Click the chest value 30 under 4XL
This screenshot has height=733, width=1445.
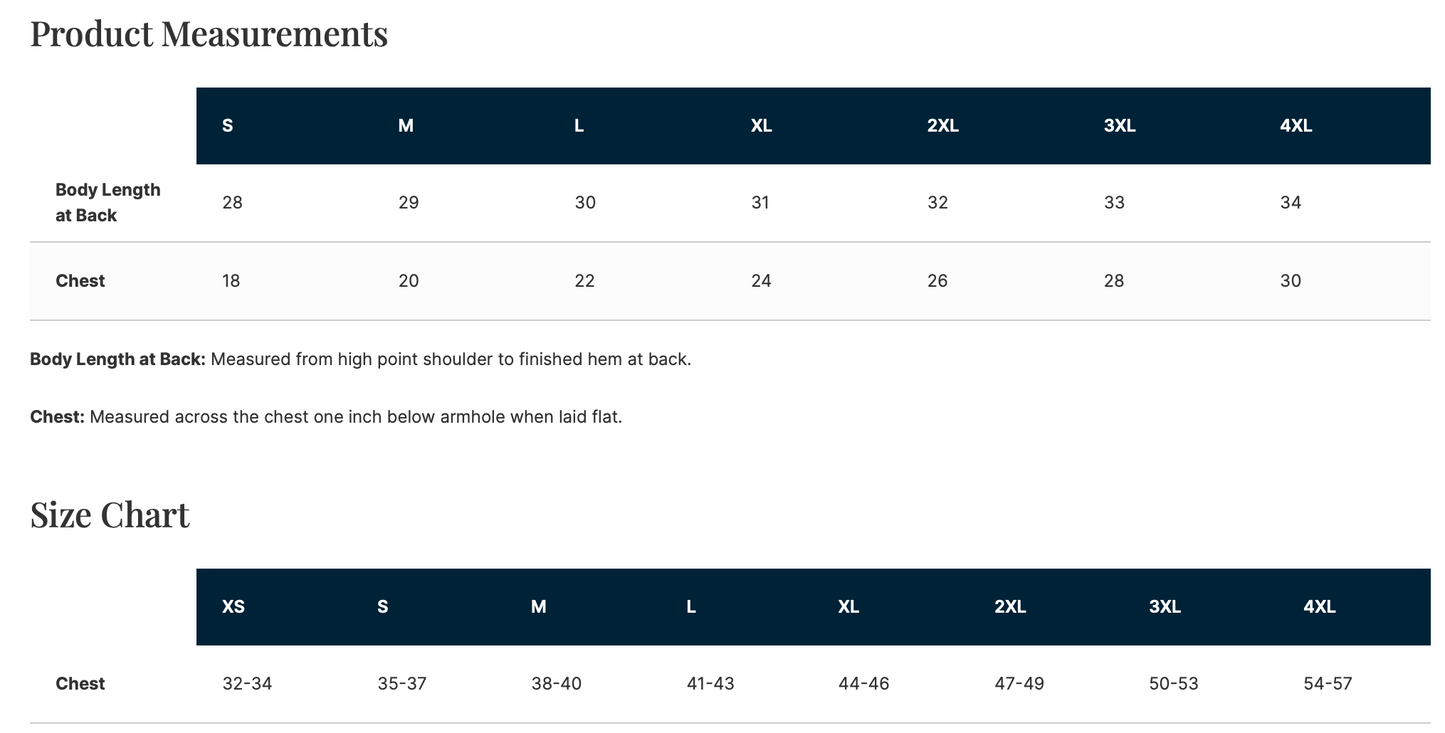1291,281
